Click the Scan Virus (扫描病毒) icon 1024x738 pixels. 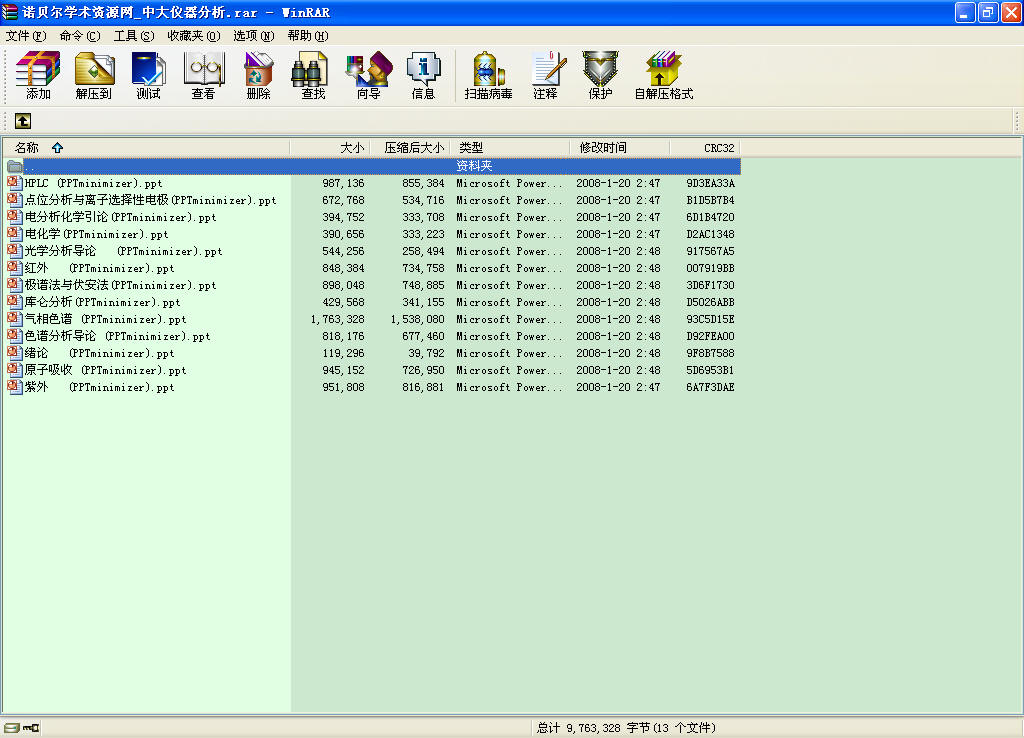488,75
